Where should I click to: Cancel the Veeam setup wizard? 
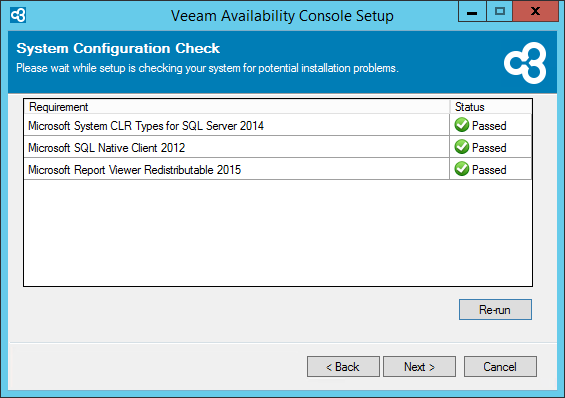[x=500, y=367]
